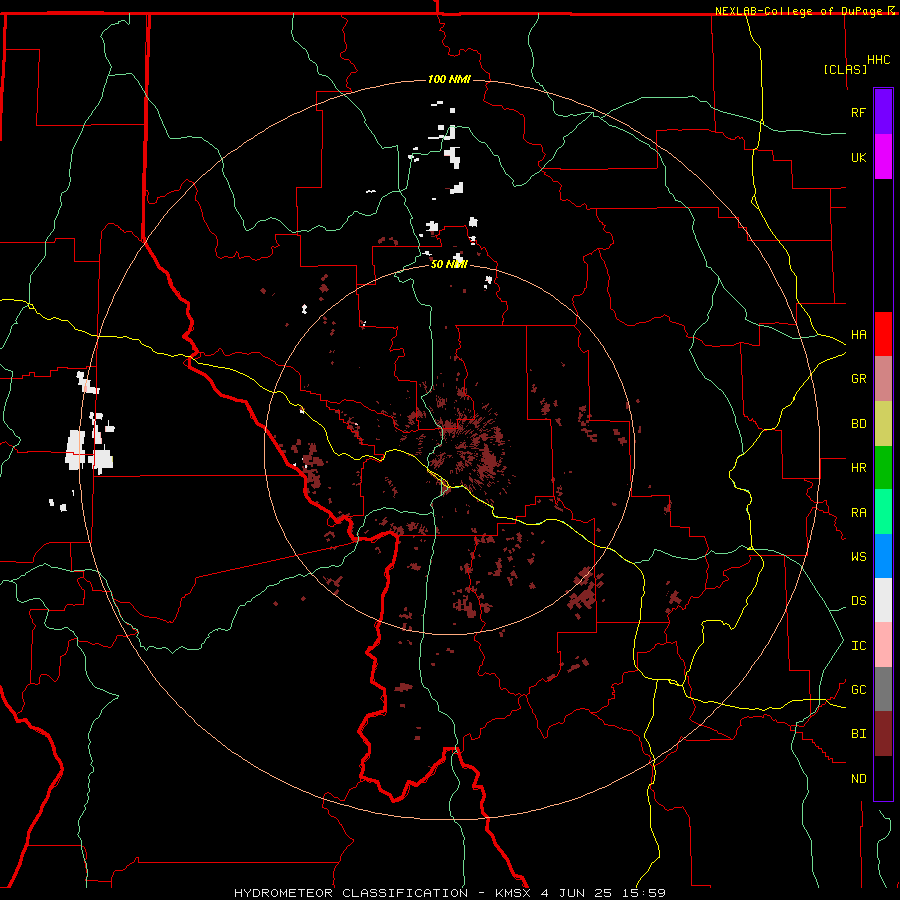Screen dimensions: 900x900
Task: Click the ND legend label
Action: click(x=858, y=779)
